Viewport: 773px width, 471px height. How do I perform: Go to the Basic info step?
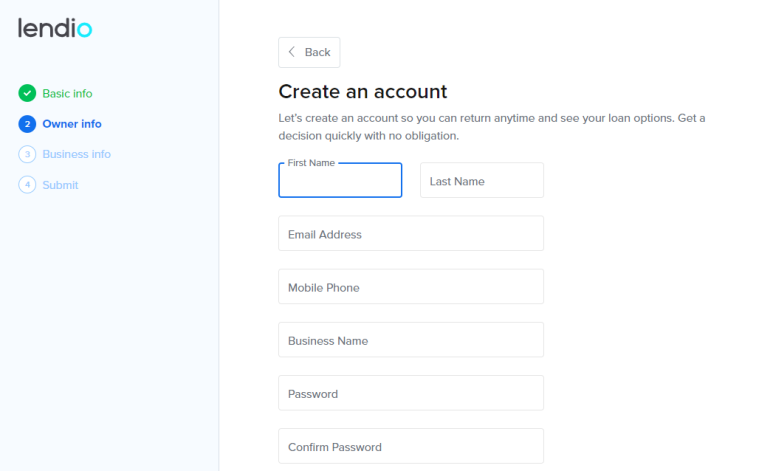tap(67, 93)
